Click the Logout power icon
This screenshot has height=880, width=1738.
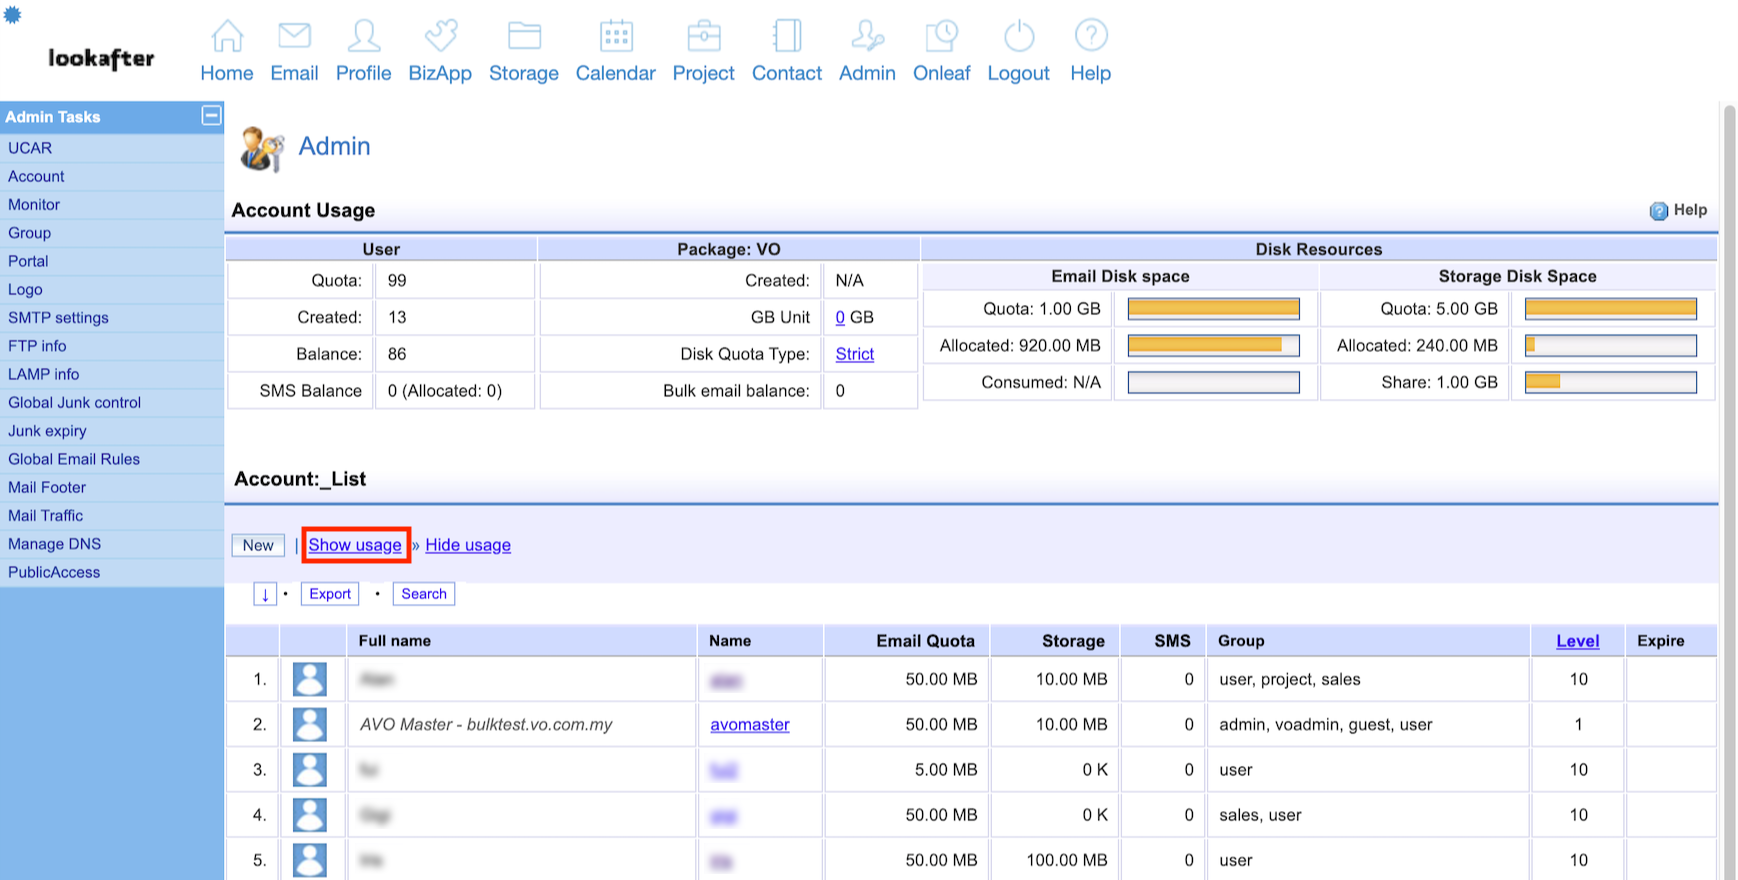click(1018, 36)
